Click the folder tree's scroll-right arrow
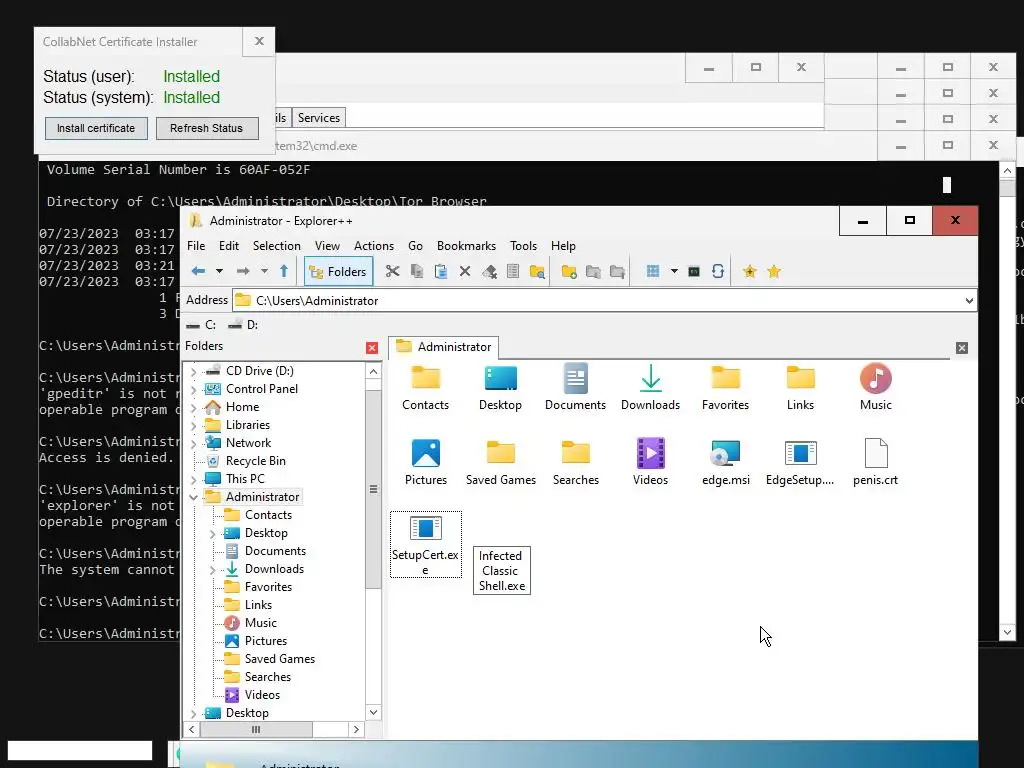 356,729
